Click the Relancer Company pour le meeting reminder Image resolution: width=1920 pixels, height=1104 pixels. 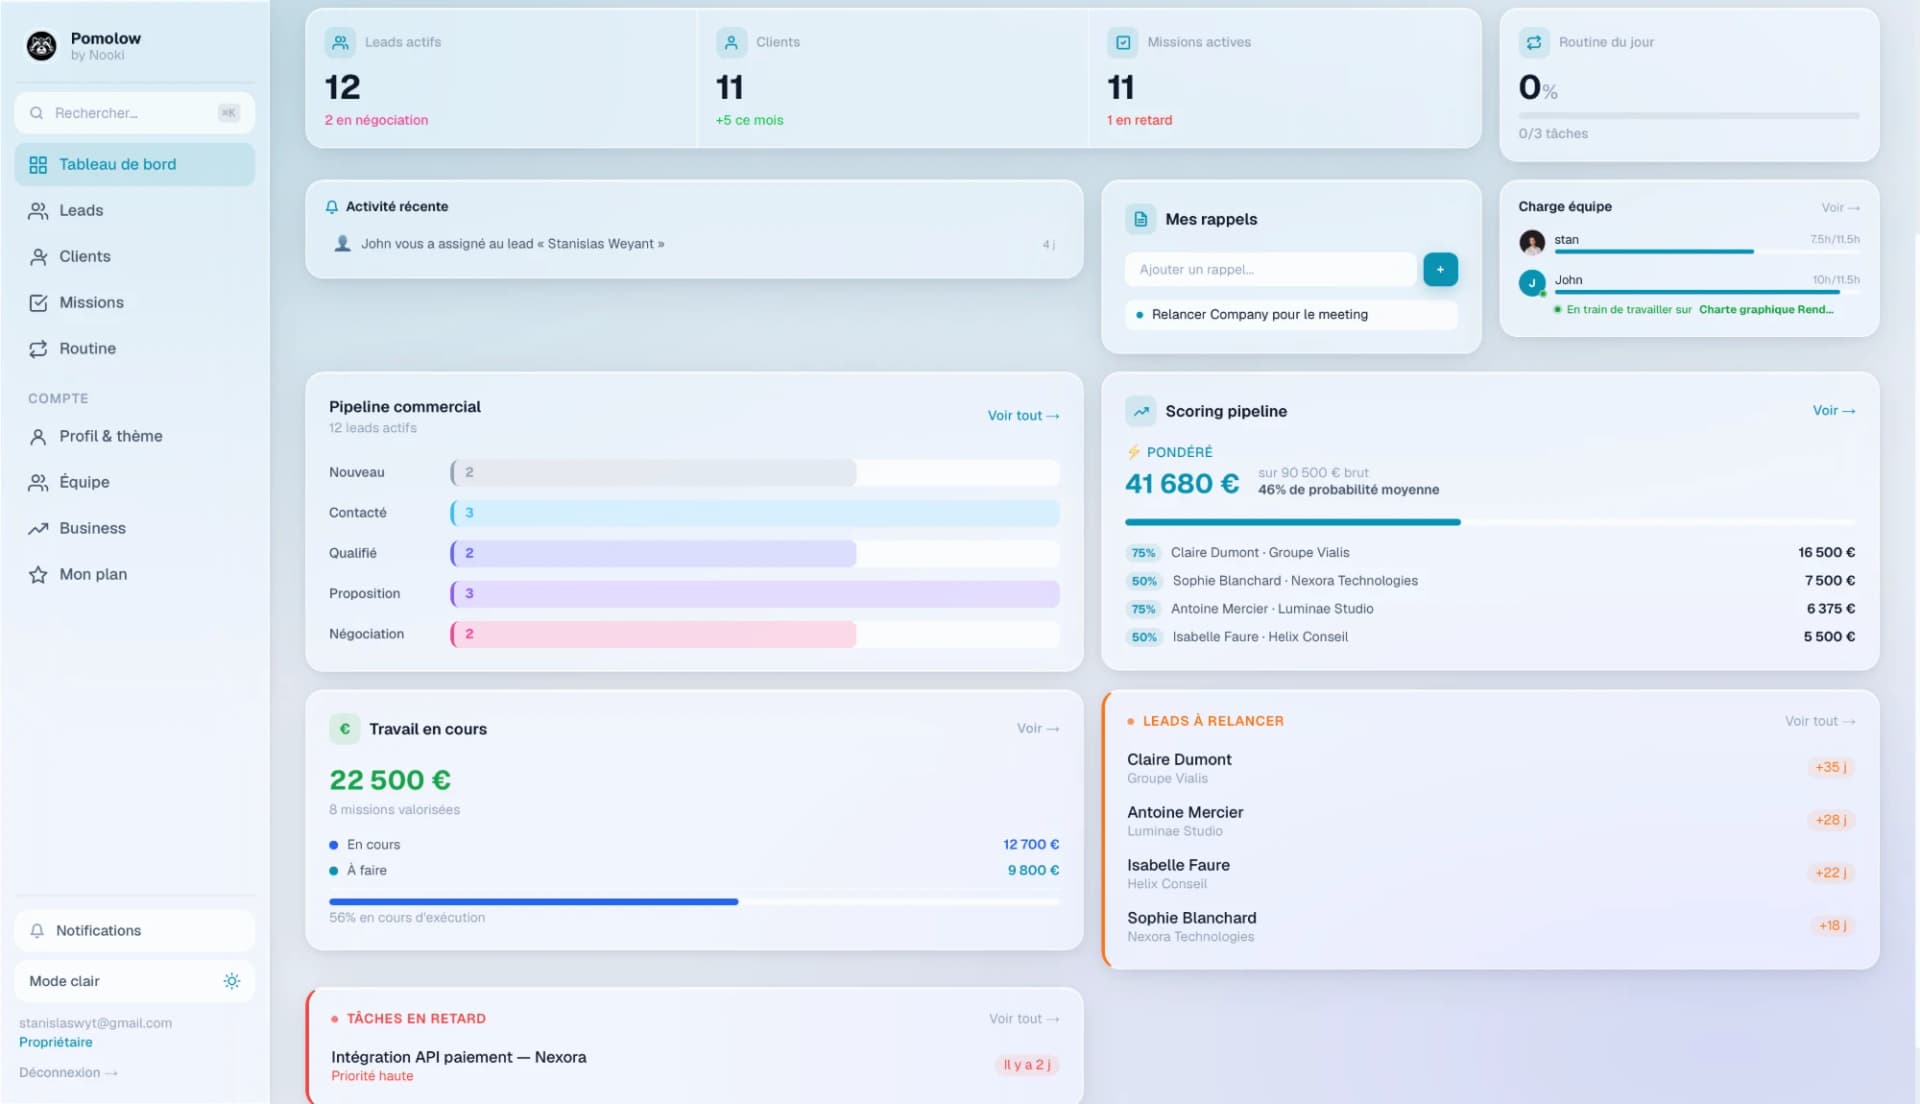pyautogui.click(x=1291, y=315)
